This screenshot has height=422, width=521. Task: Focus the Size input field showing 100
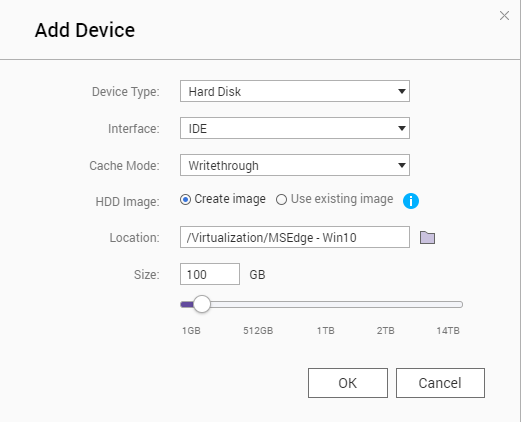(x=210, y=274)
